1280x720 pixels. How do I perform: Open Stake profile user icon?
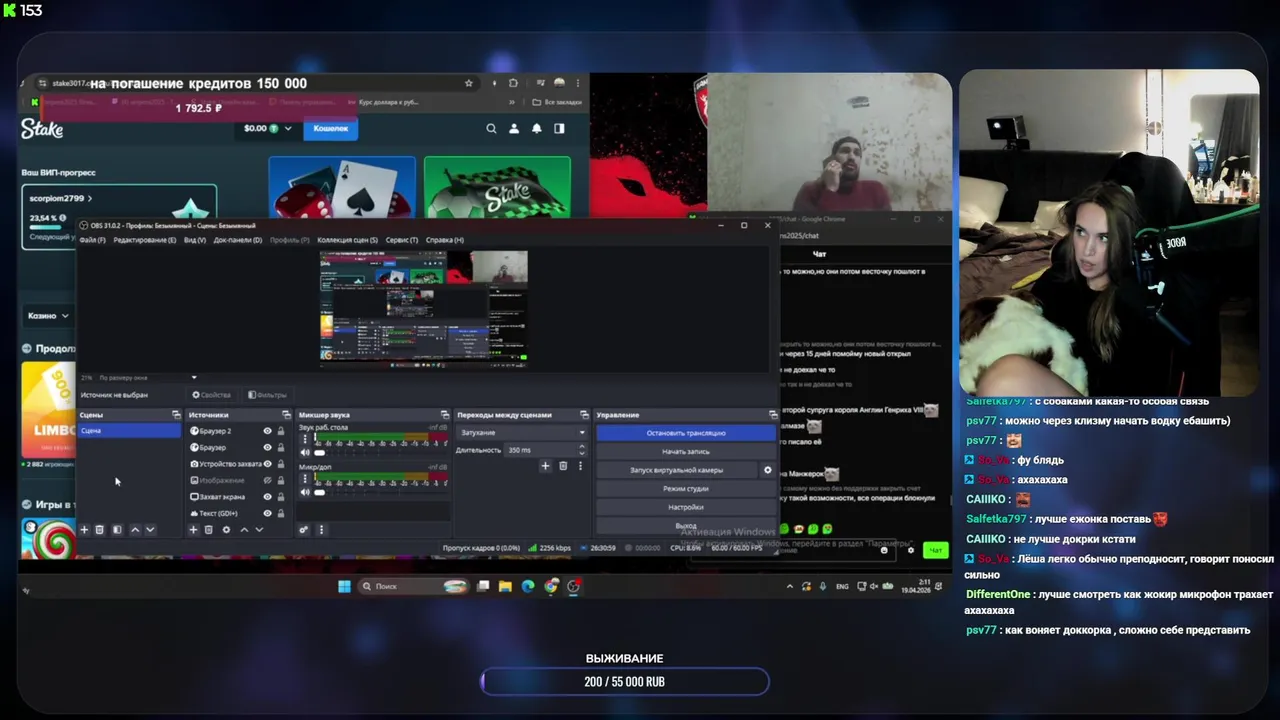tap(514, 129)
